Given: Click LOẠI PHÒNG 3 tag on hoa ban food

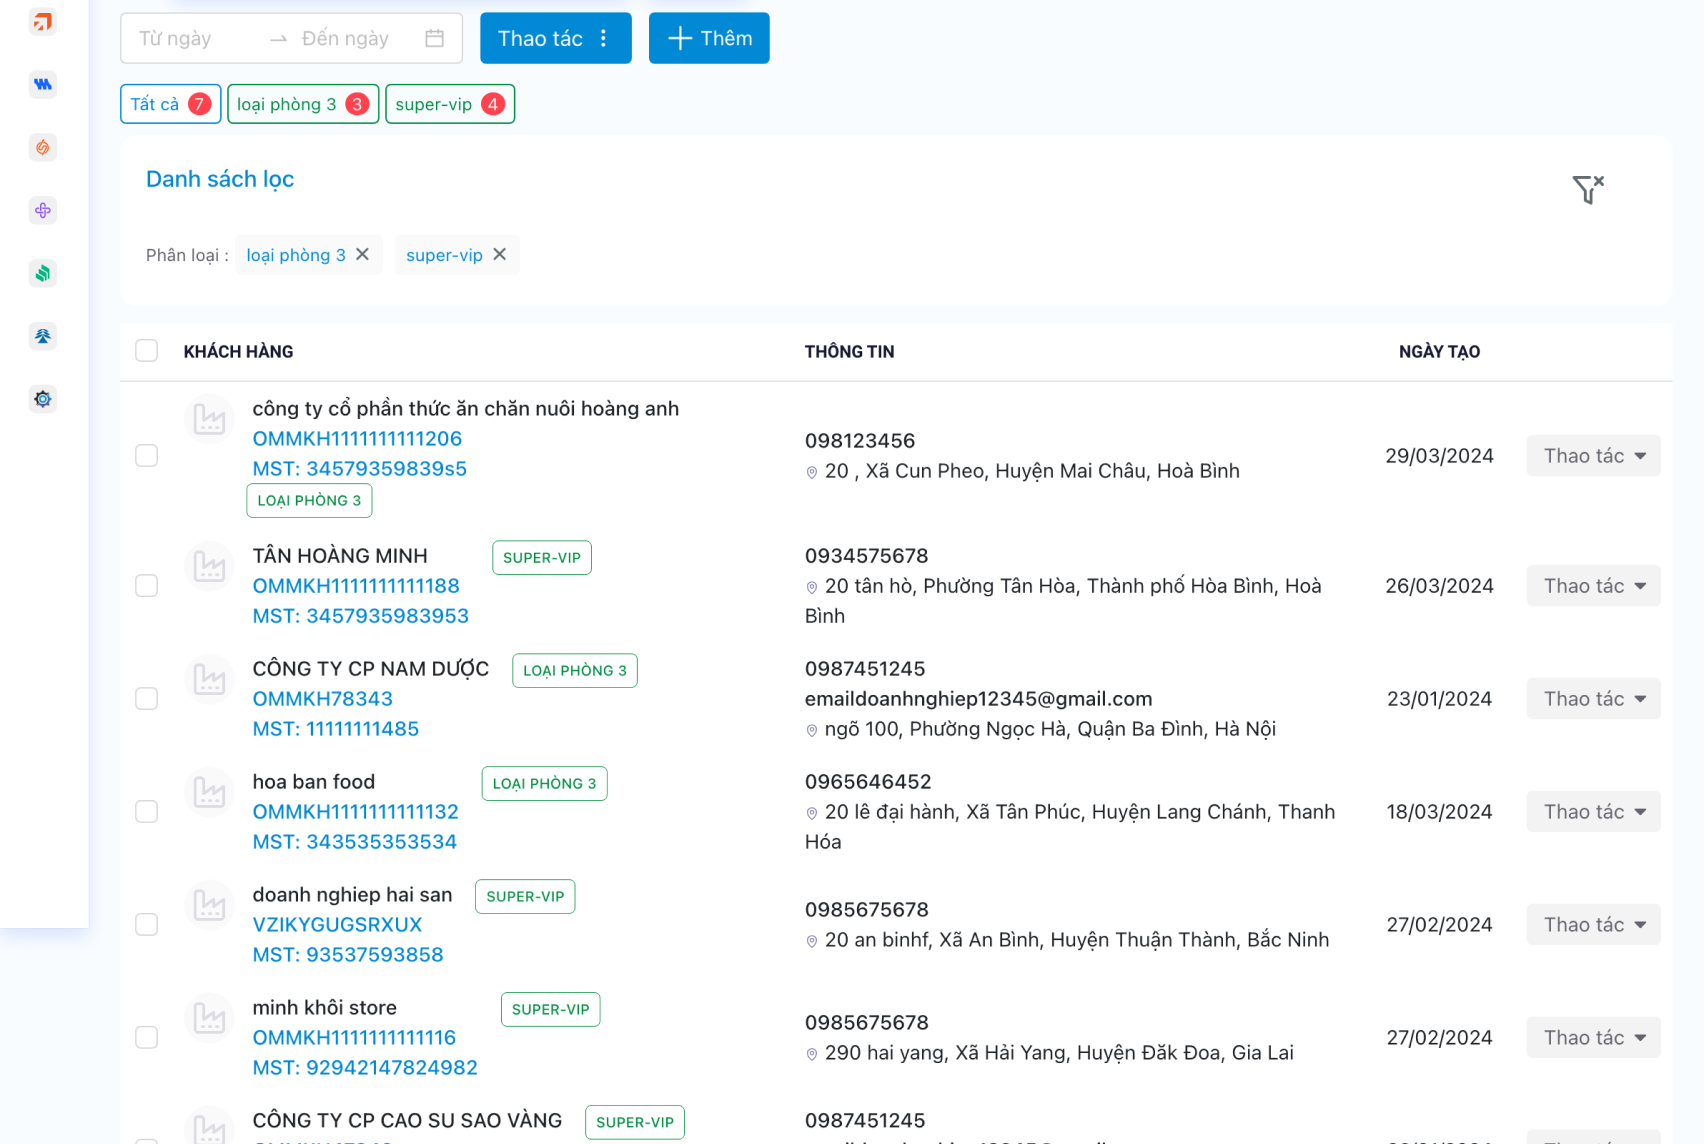Looking at the screenshot, I should pyautogui.click(x=544, y=784).
